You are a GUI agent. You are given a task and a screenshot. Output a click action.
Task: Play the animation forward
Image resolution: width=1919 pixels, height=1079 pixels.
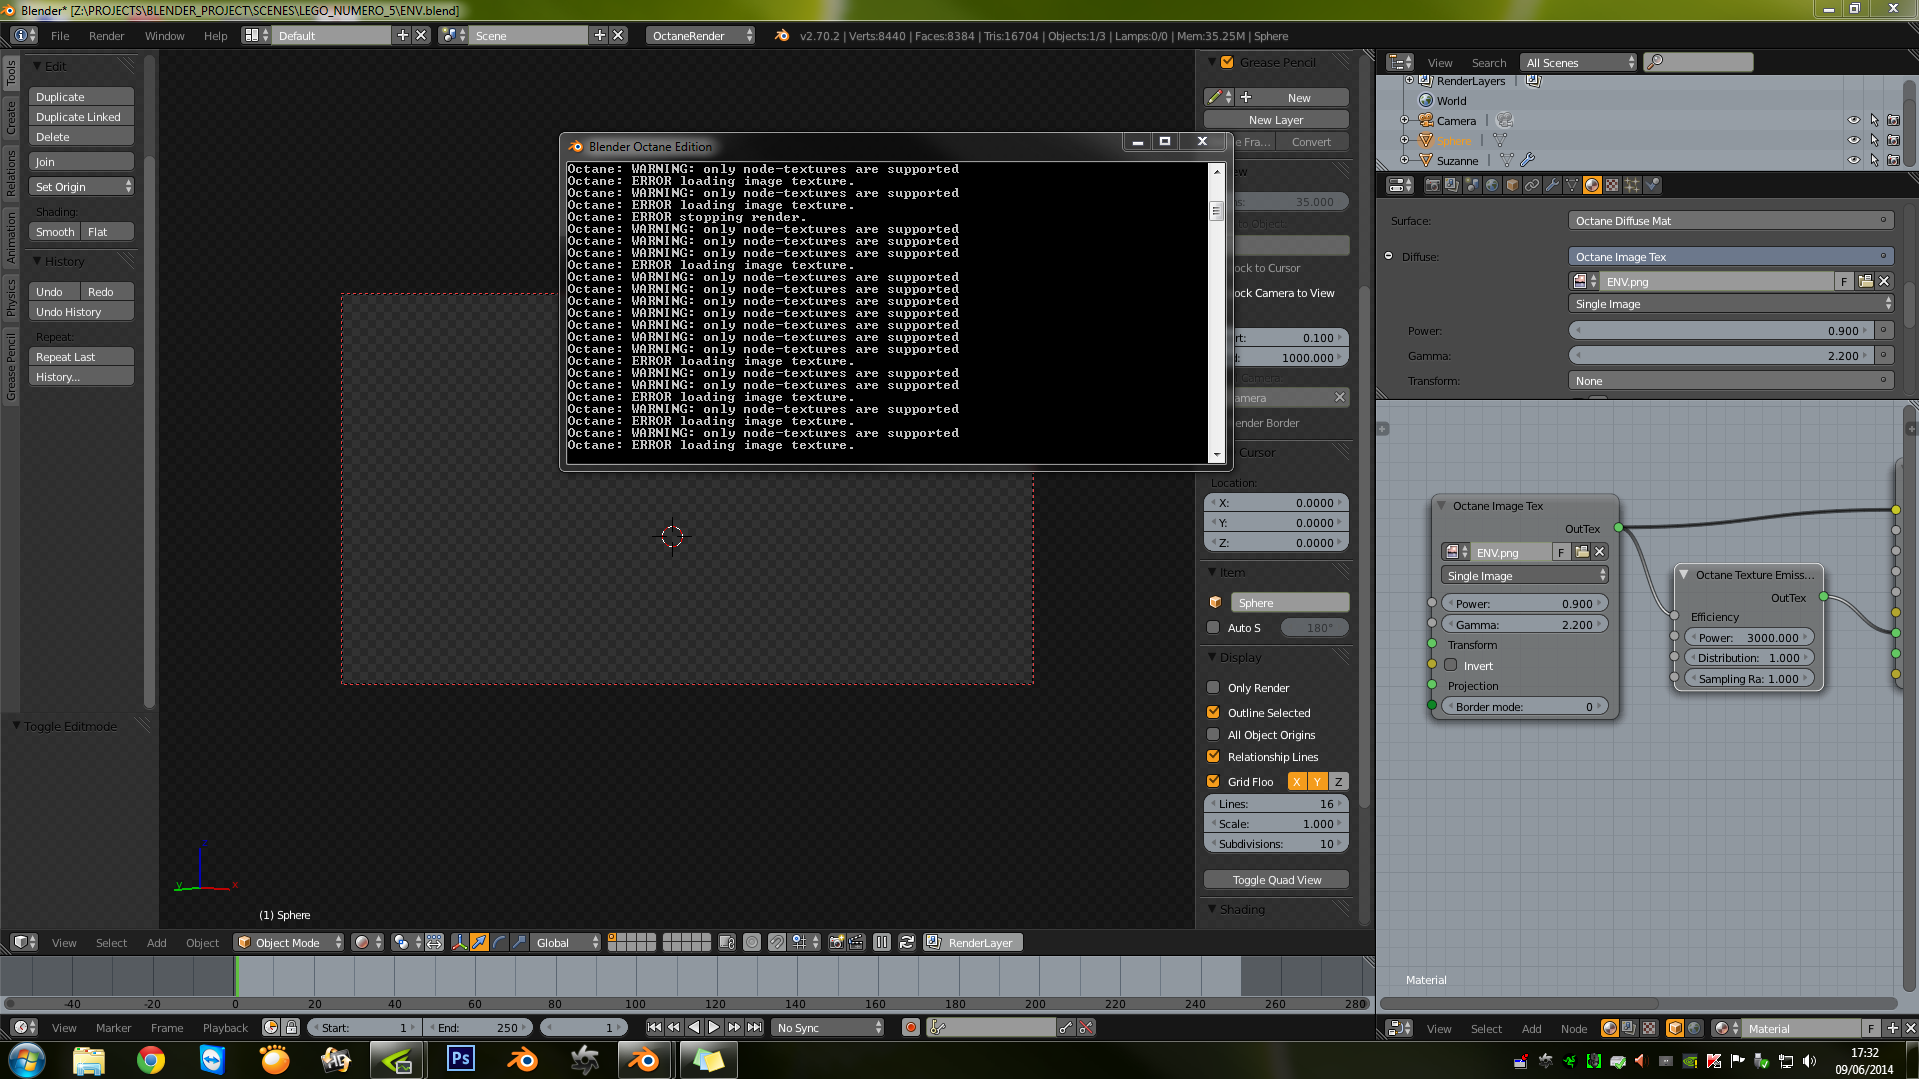click(714, 1027)
